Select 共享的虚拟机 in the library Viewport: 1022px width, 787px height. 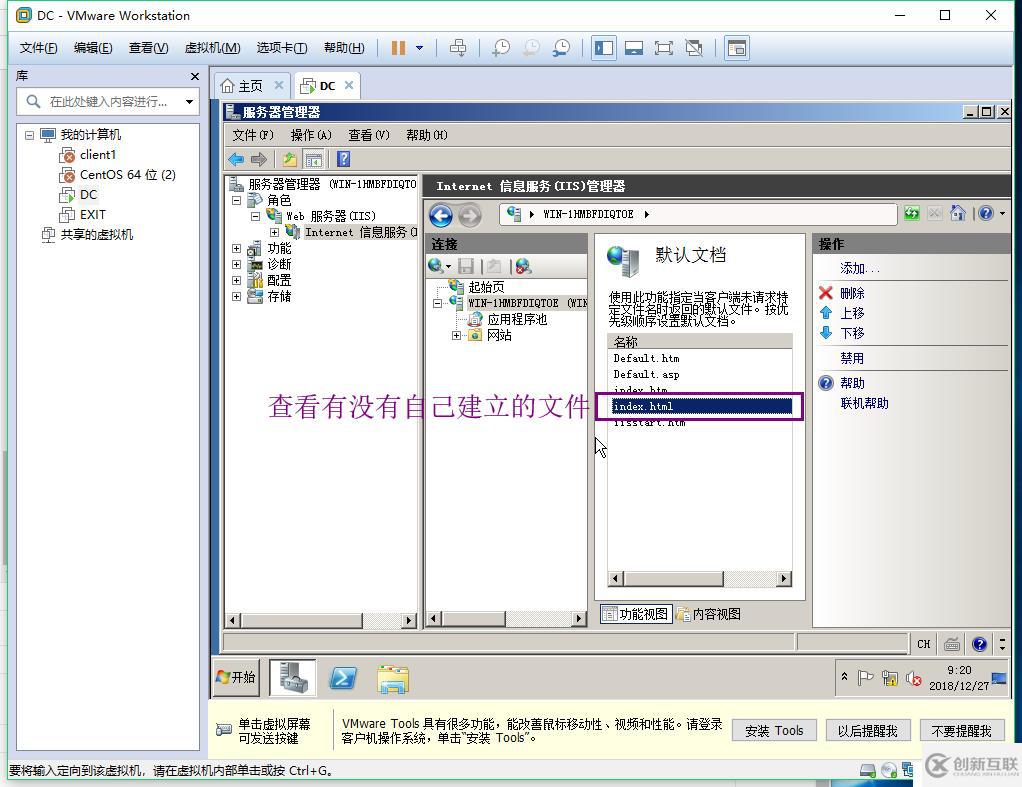[x=96, y=235]
